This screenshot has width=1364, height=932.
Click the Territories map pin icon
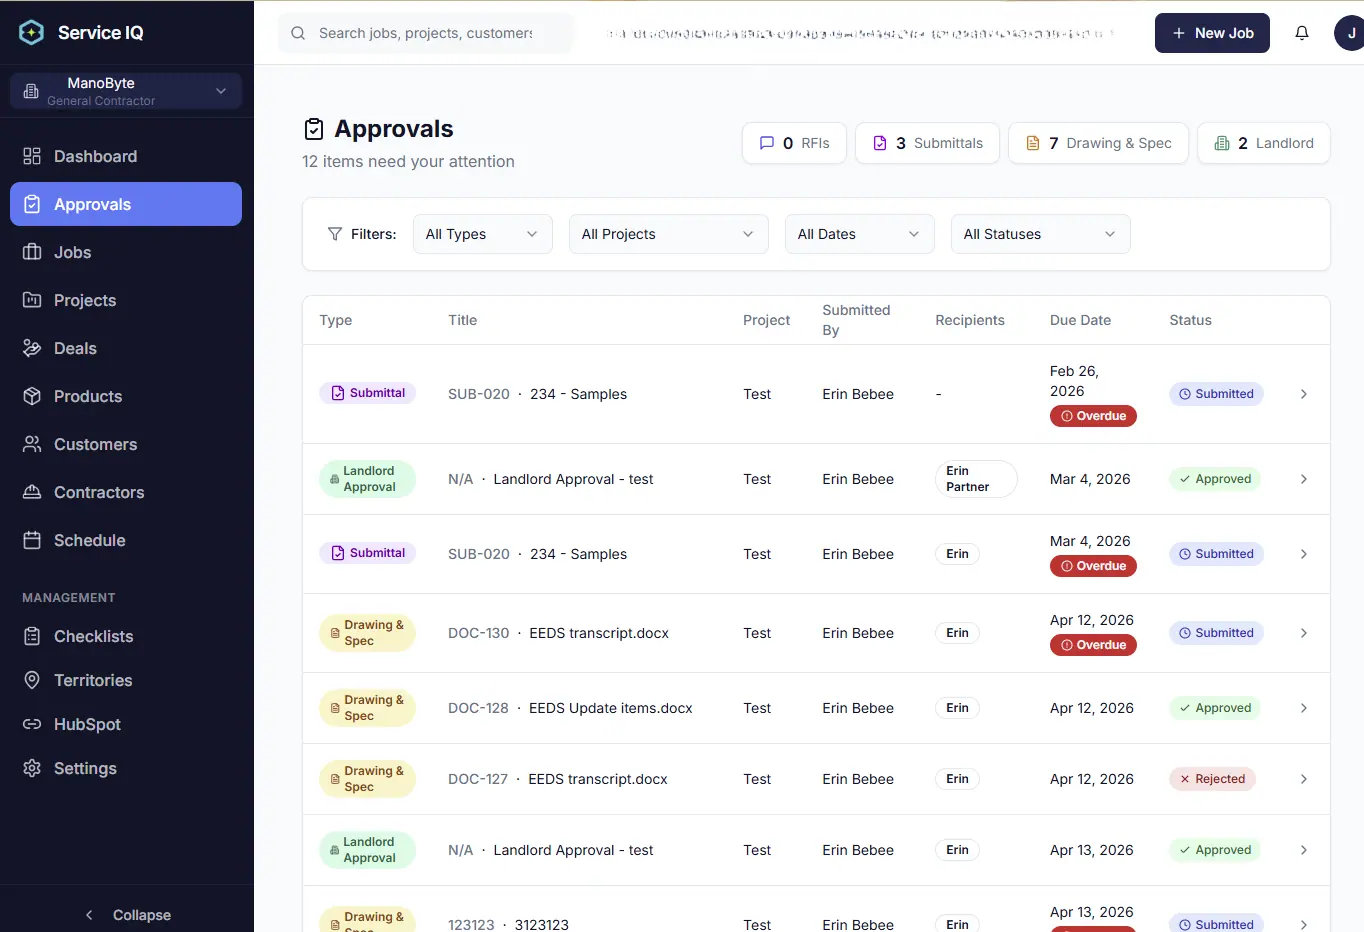pos(32,680)
